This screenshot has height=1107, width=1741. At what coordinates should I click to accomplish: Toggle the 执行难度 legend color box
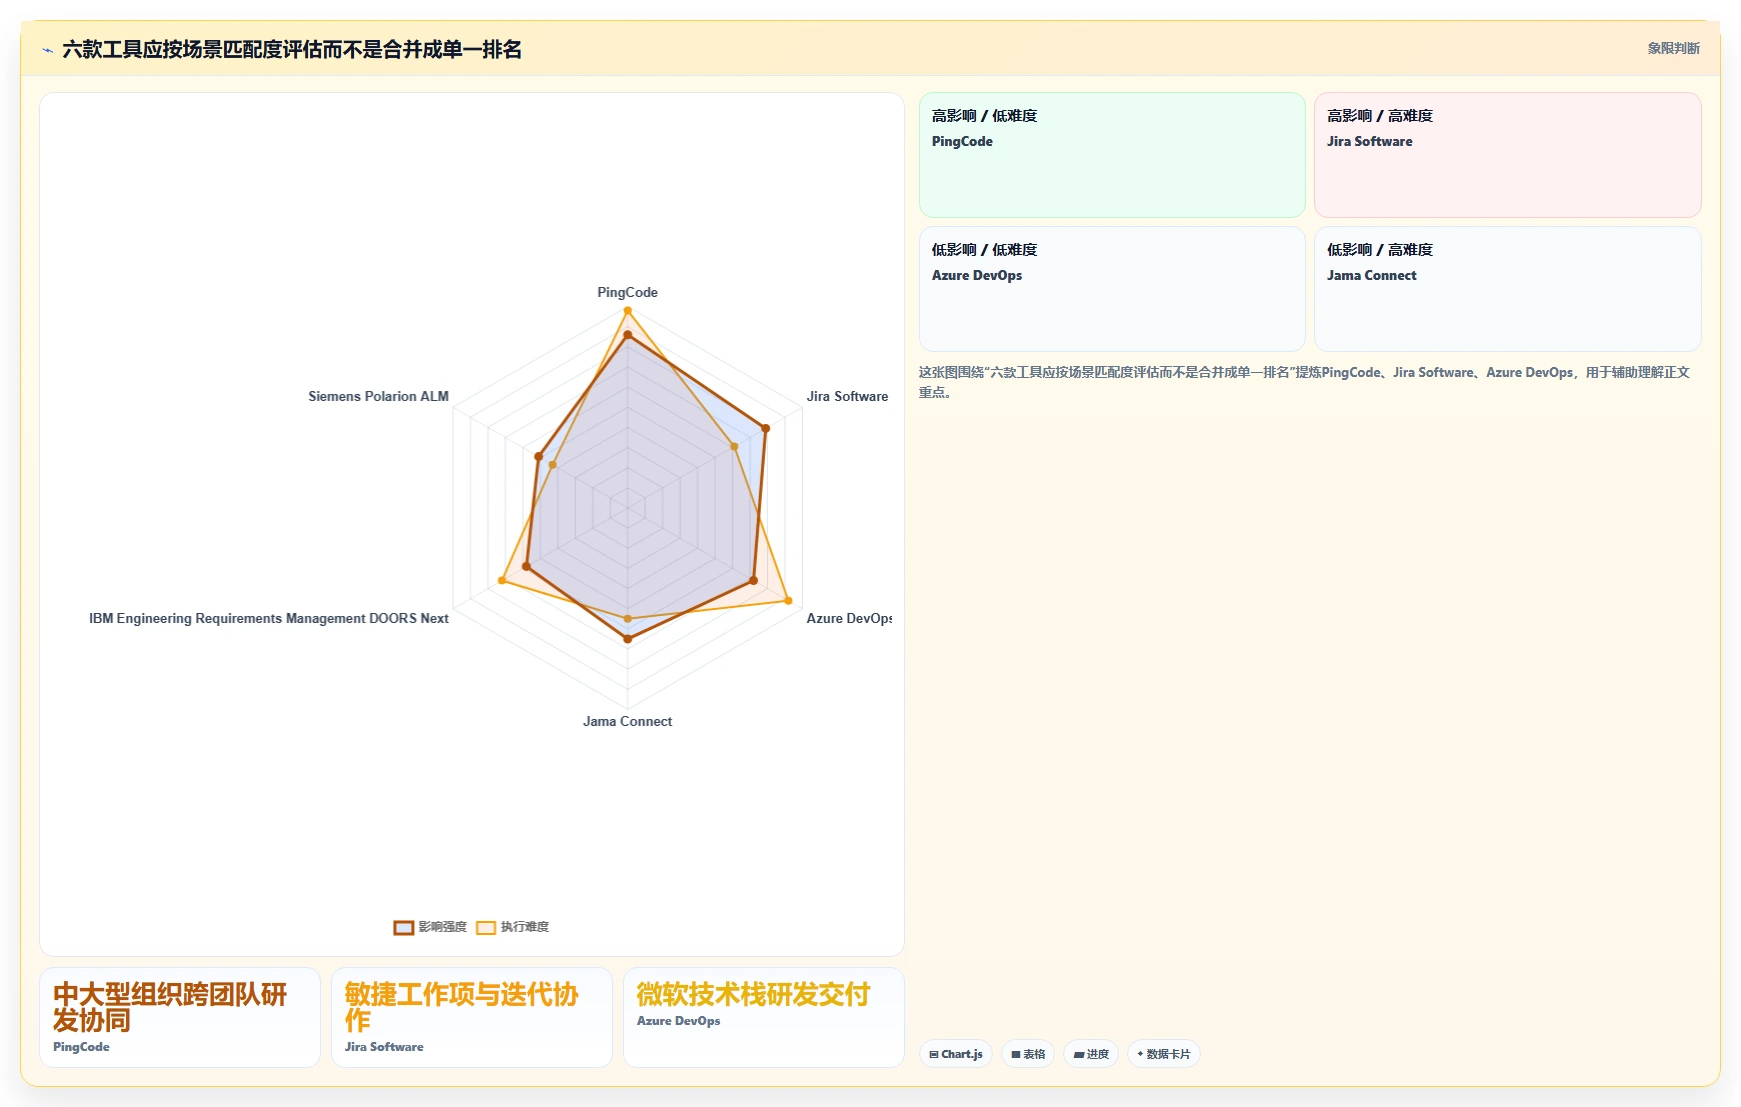click(x=486, y=928)
